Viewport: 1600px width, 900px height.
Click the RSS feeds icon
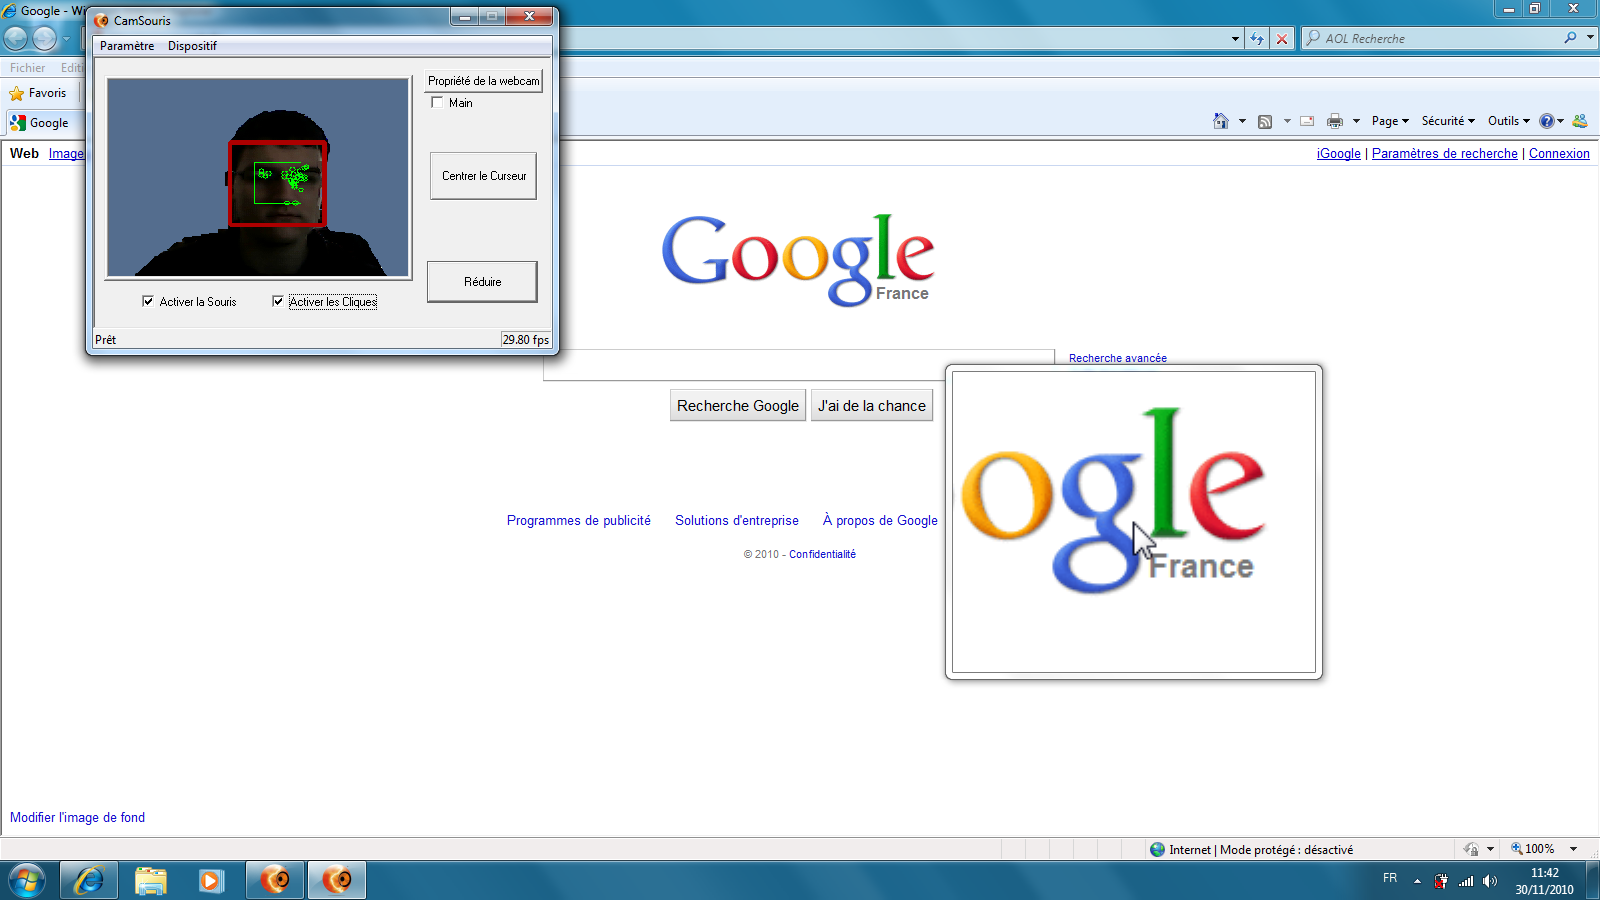pyautogui.click(x=1265, y=121)
